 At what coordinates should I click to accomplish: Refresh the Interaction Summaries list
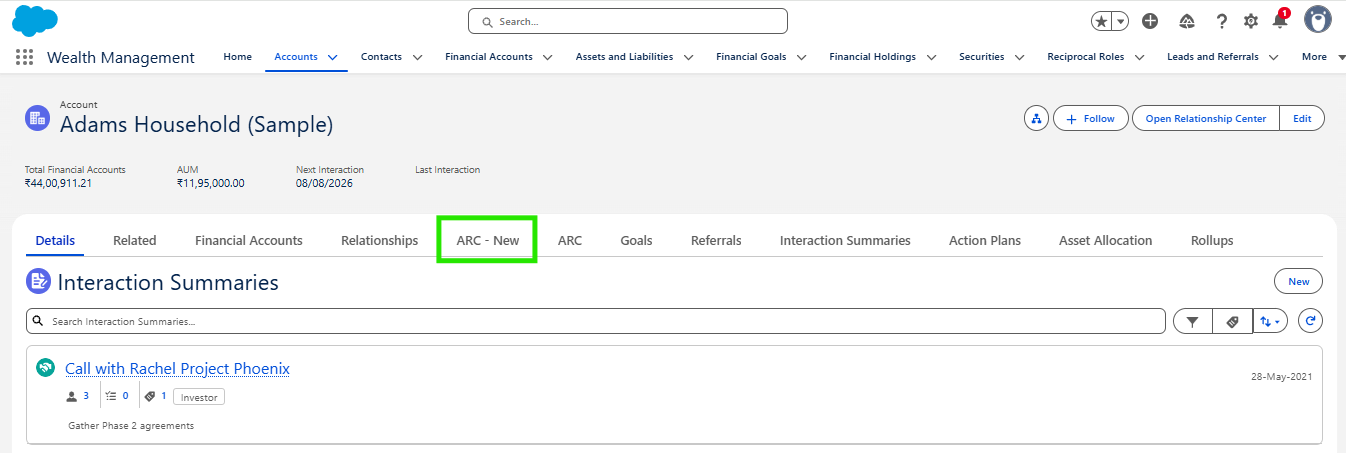(x=1310, y=321)
